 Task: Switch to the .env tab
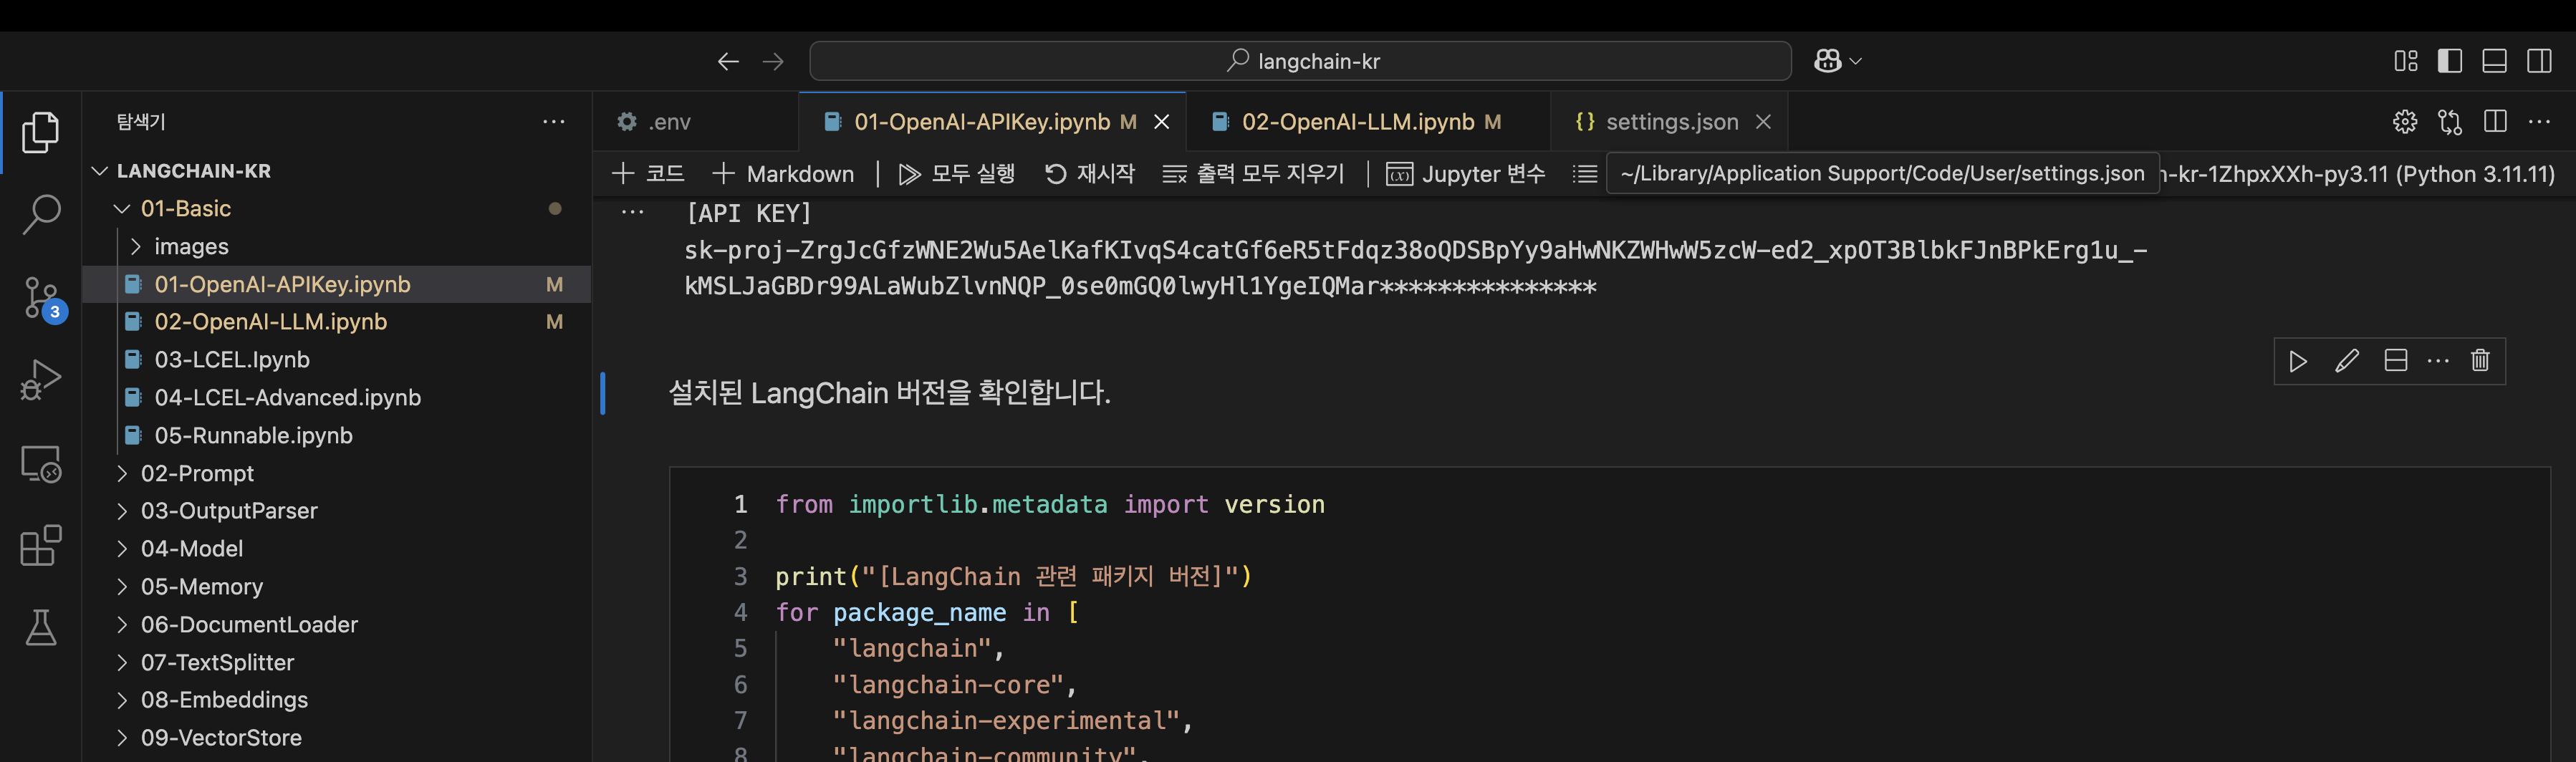point(695,122)
